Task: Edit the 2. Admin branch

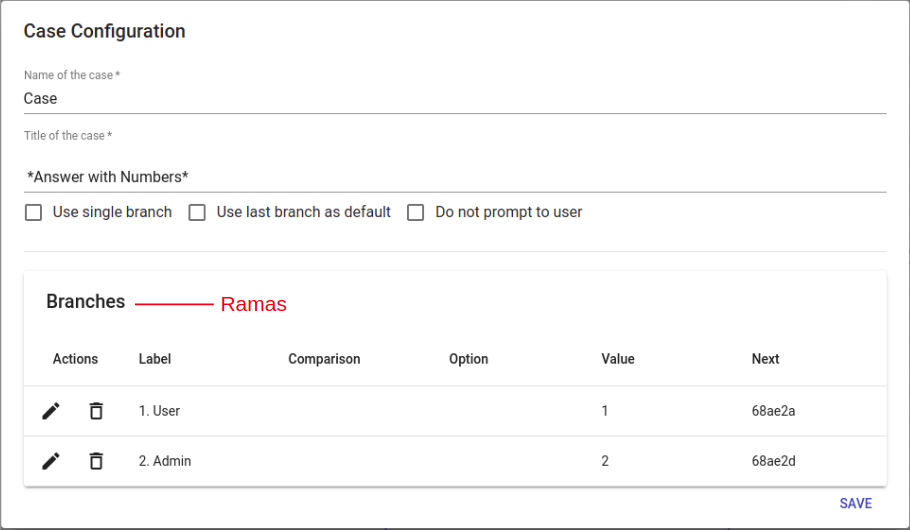Action: (51, 461)
